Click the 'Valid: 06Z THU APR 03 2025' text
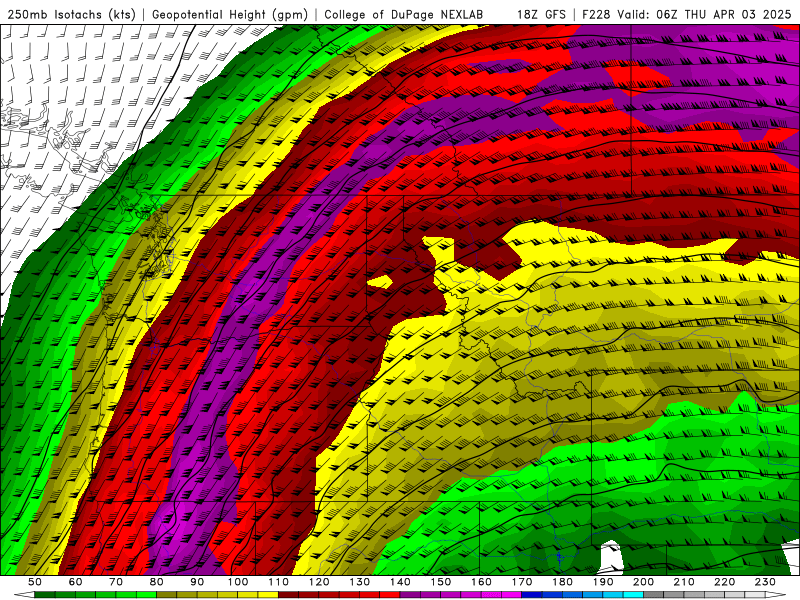 coord(704,14)
